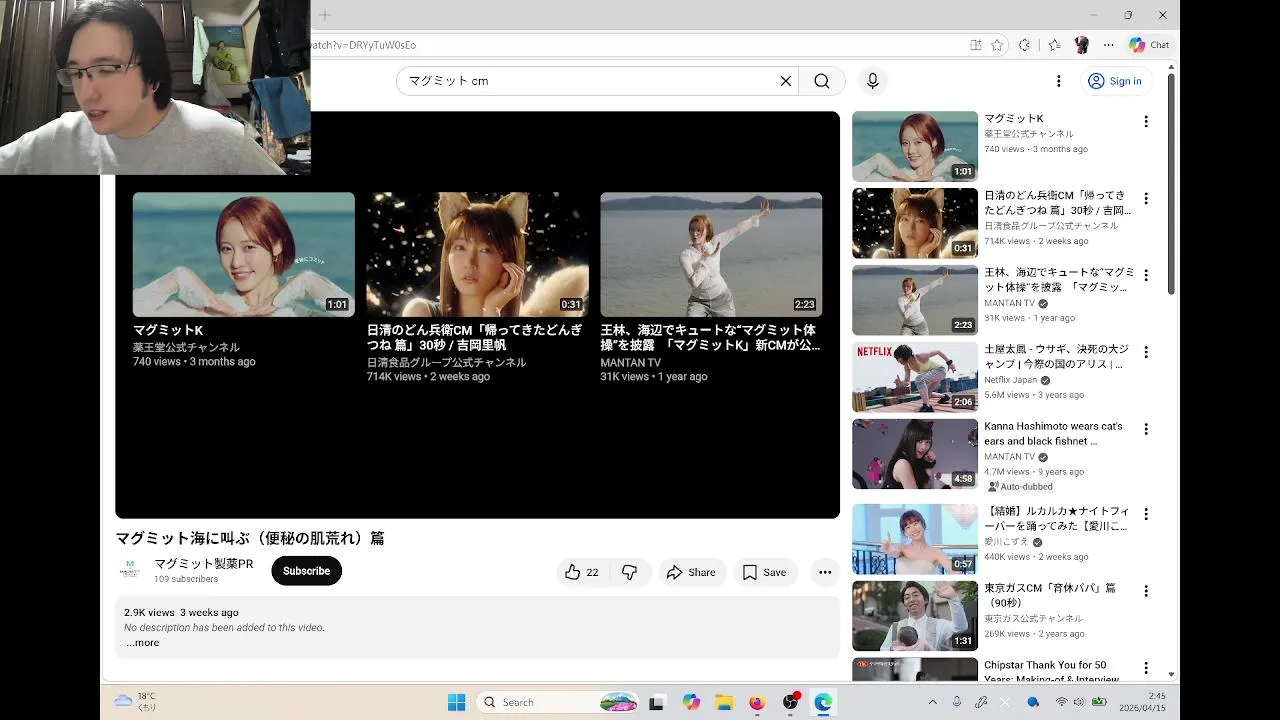Open Edge extensions puzzle icon
1280x720 pixels.
(x=1024, y=45)
